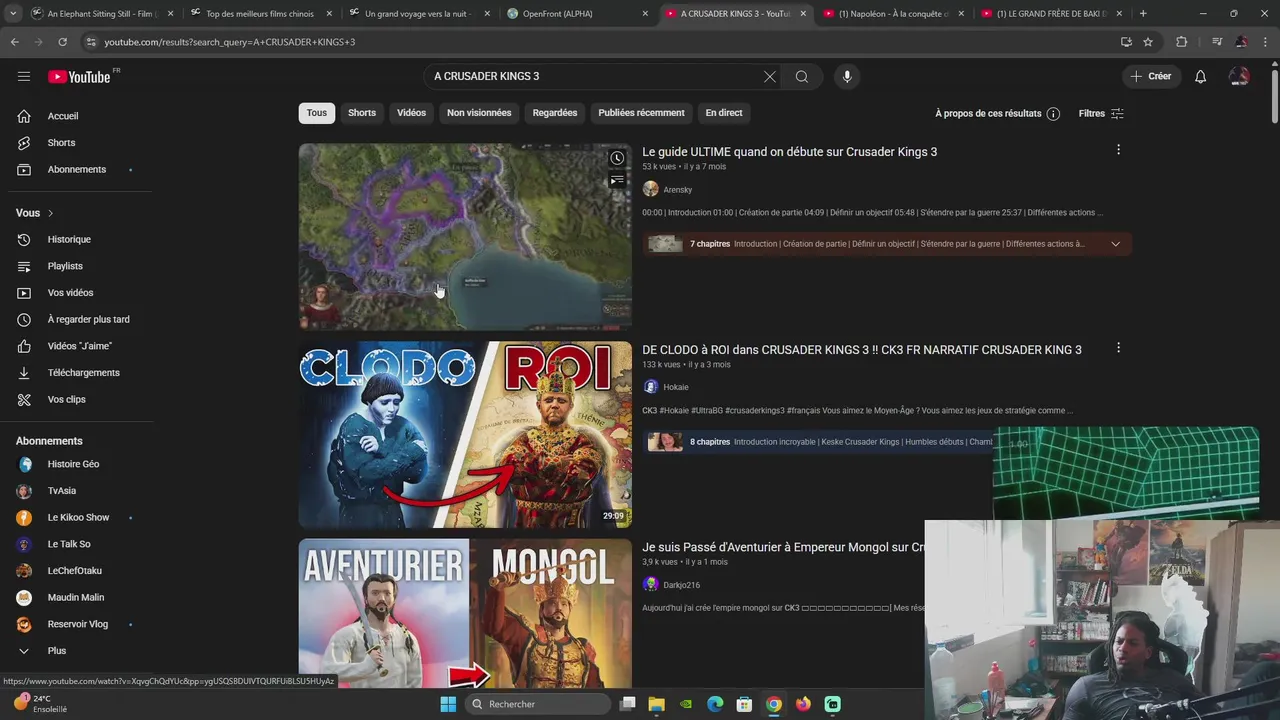Viewport: 1280px width, 720px height.
Task: Open the AVENTURIER MONGOL video thumbnail
Action: (x=465, y=613)
